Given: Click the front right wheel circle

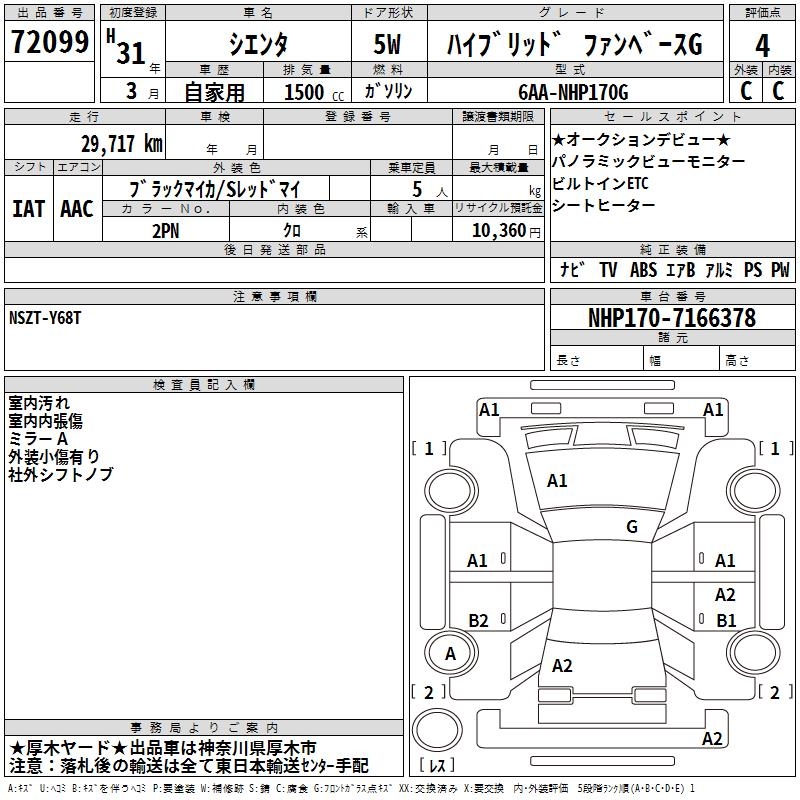Looking at the screenshot, I should tap(753, 491).
